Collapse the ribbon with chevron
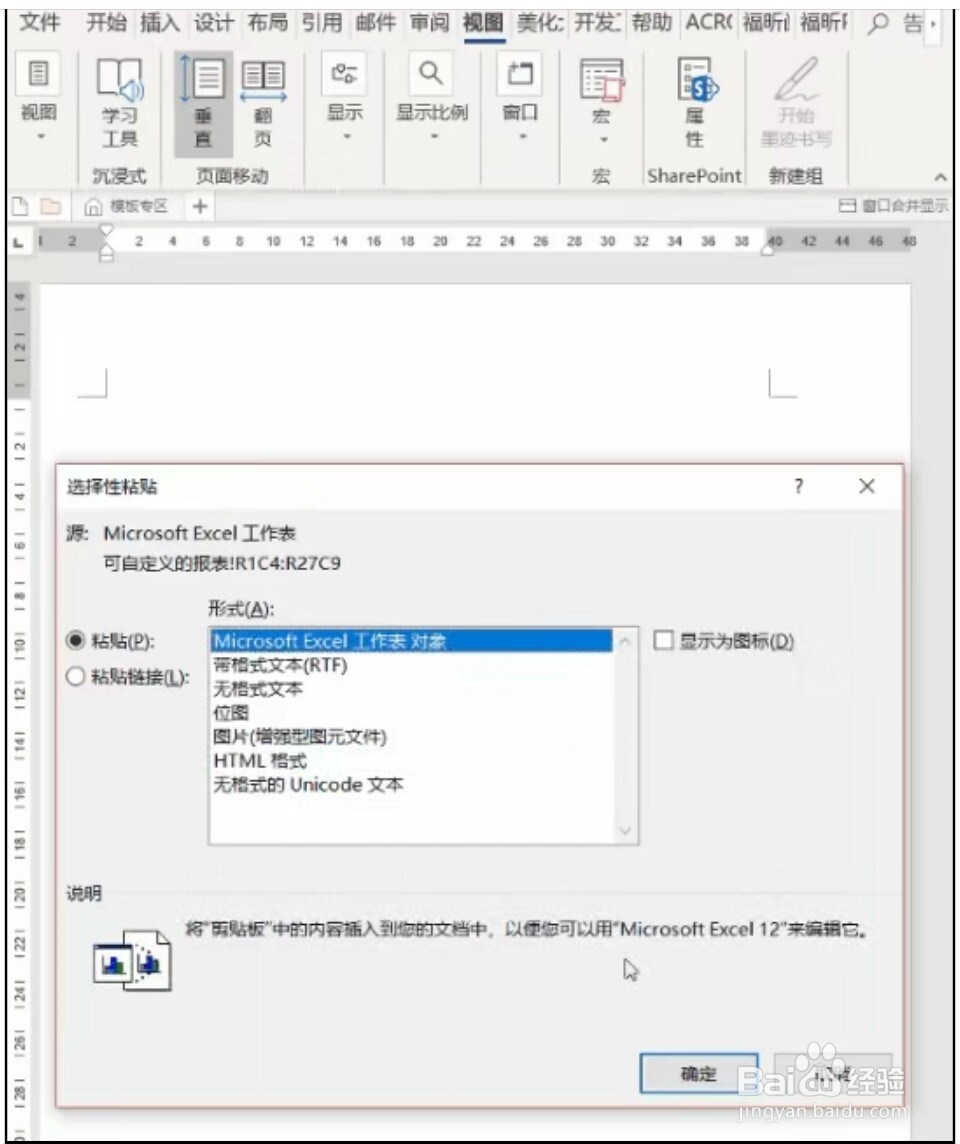 tap(940, 177)
